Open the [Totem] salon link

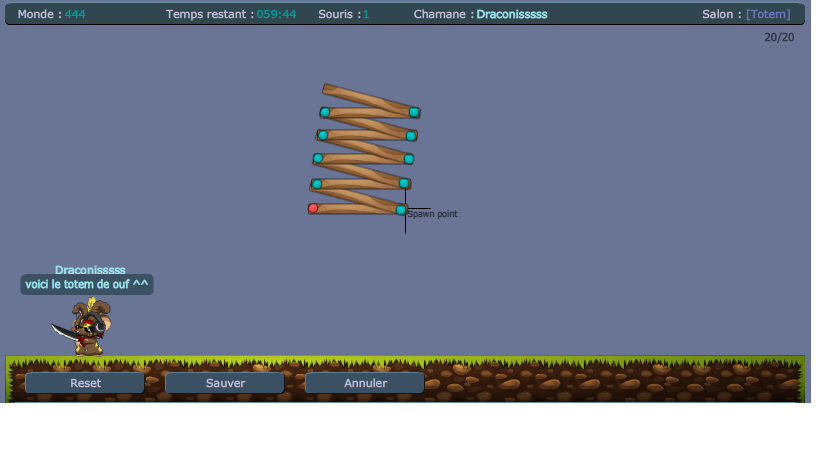click(767, 14)
